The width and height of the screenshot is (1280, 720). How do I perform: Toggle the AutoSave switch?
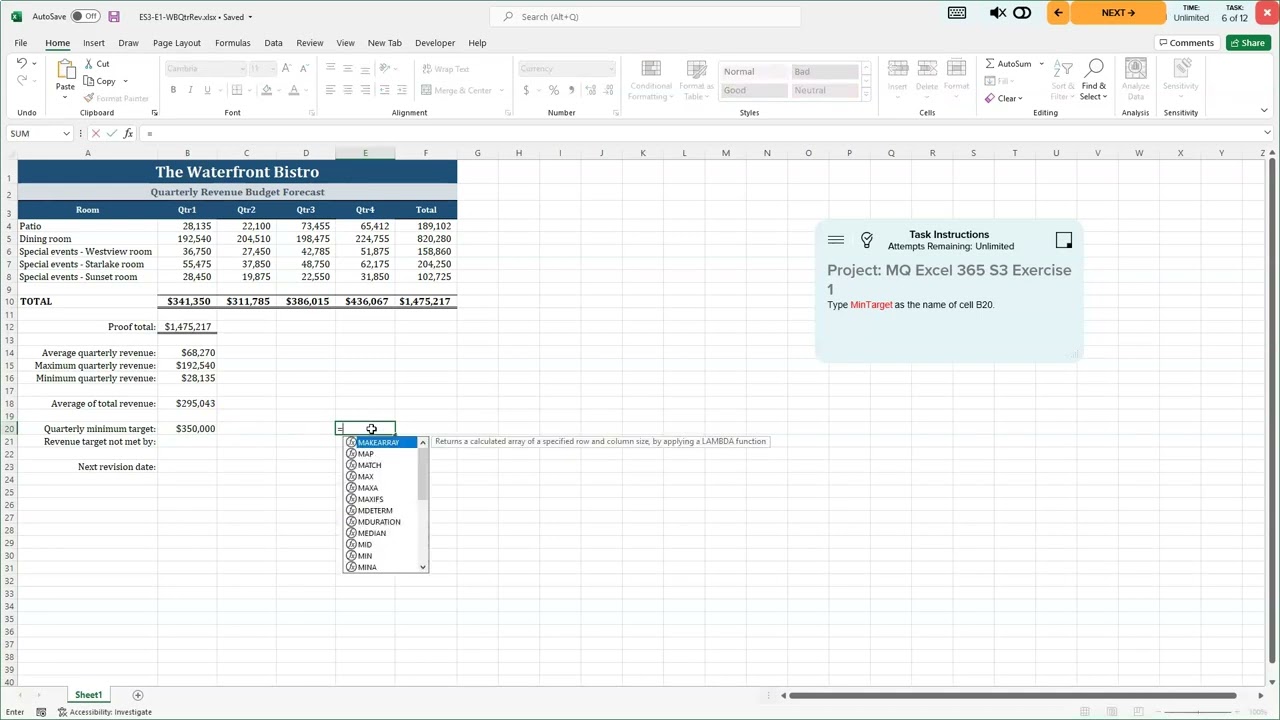85,17
